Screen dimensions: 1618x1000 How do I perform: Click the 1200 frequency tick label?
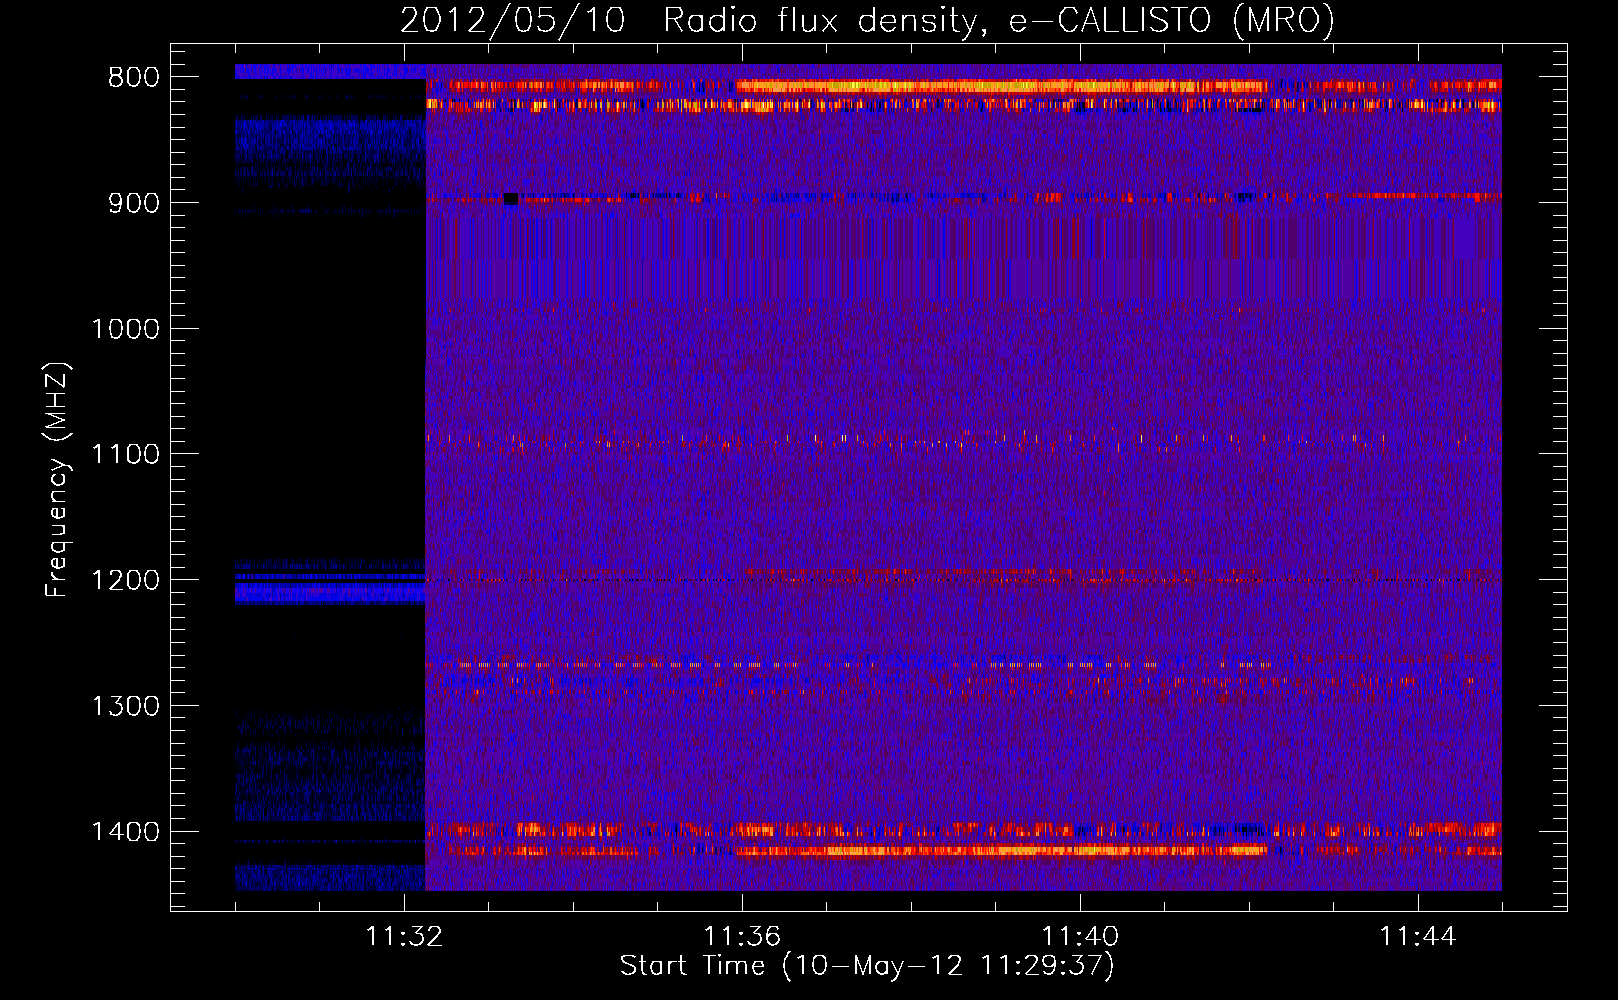[125, 581]
